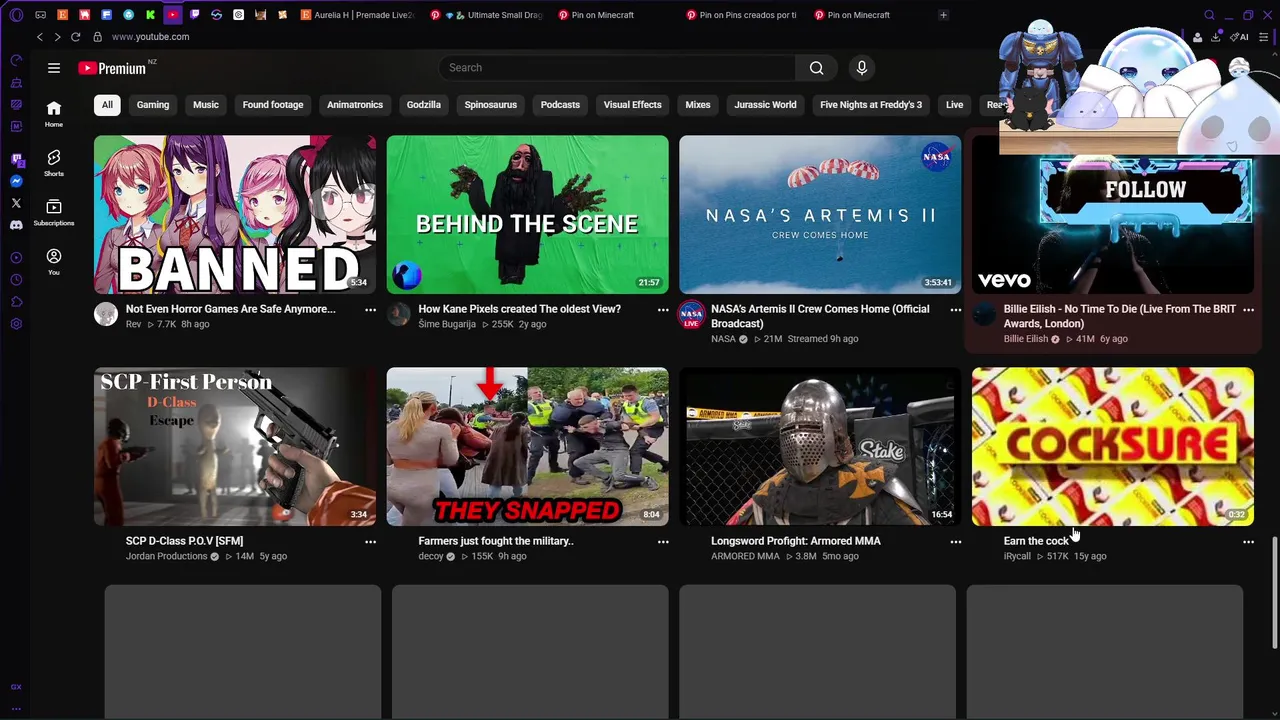Open the player icon in Opera sidebar
Screen dimensions: 1280x720
click(16, 258)
